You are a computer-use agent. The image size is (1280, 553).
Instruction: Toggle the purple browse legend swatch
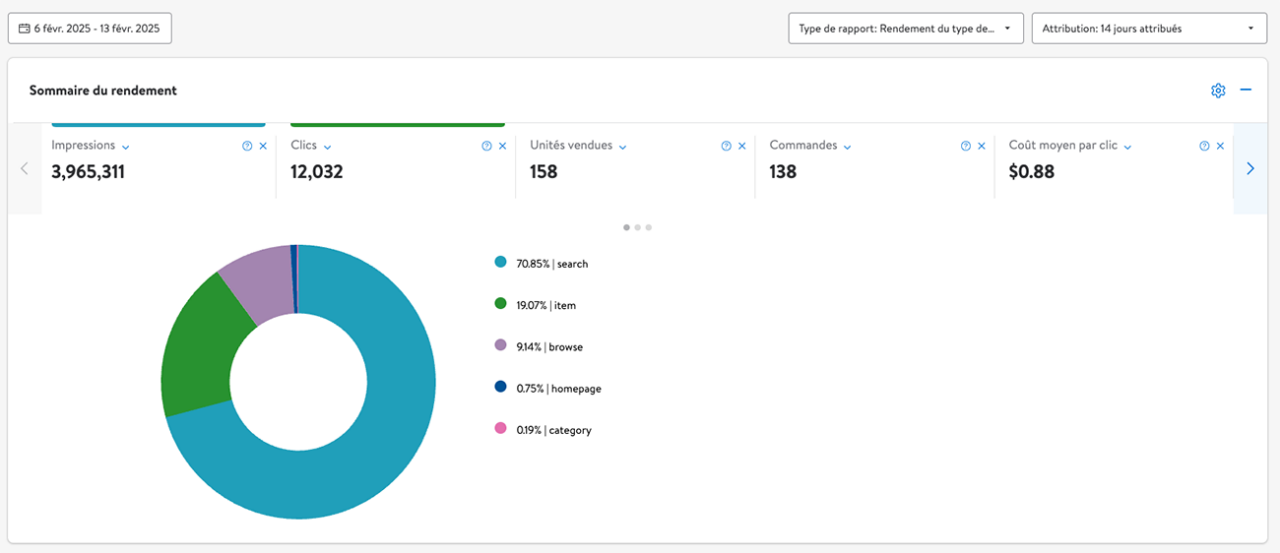click(x=500, y=345)
